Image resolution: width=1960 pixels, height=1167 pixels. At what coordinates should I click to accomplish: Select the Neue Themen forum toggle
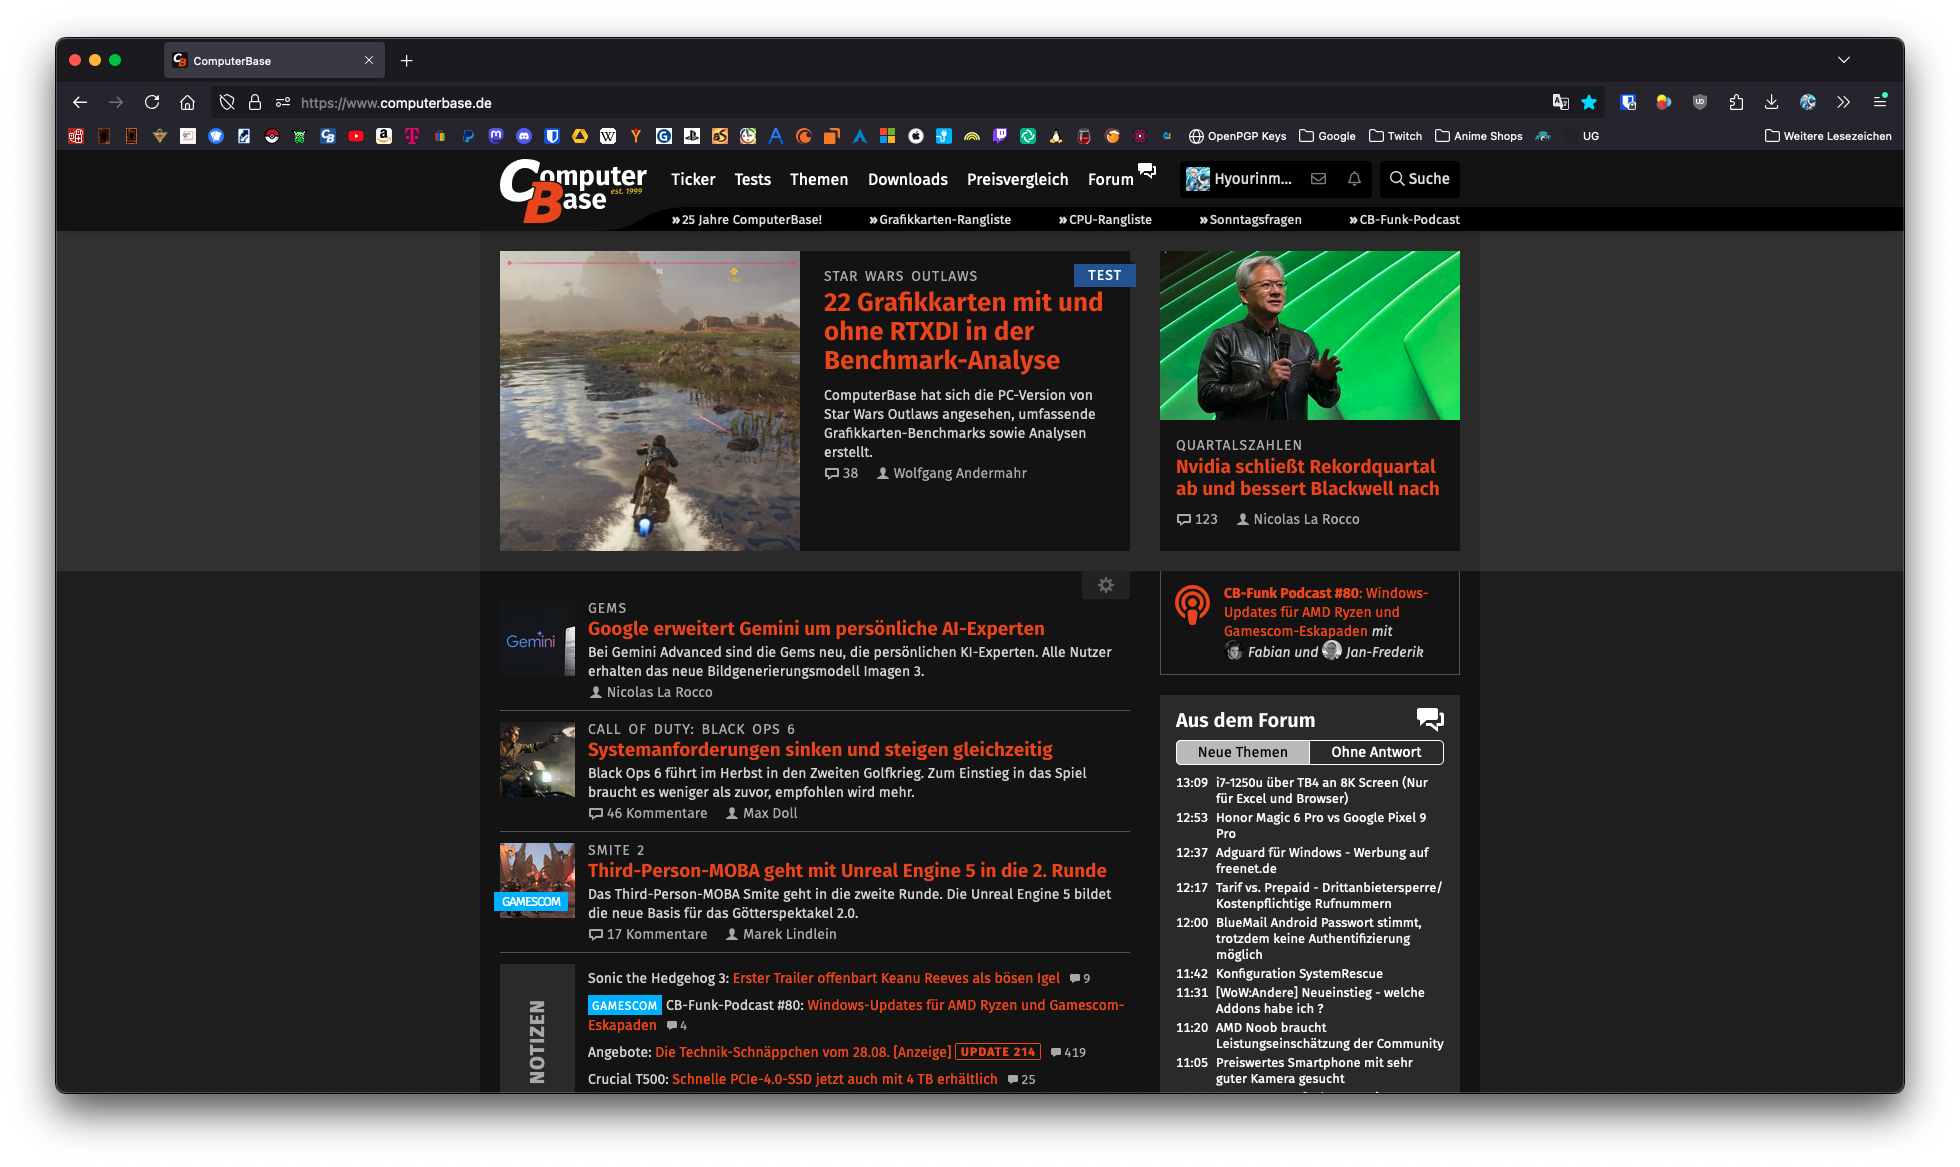[x=1242, y=752]
